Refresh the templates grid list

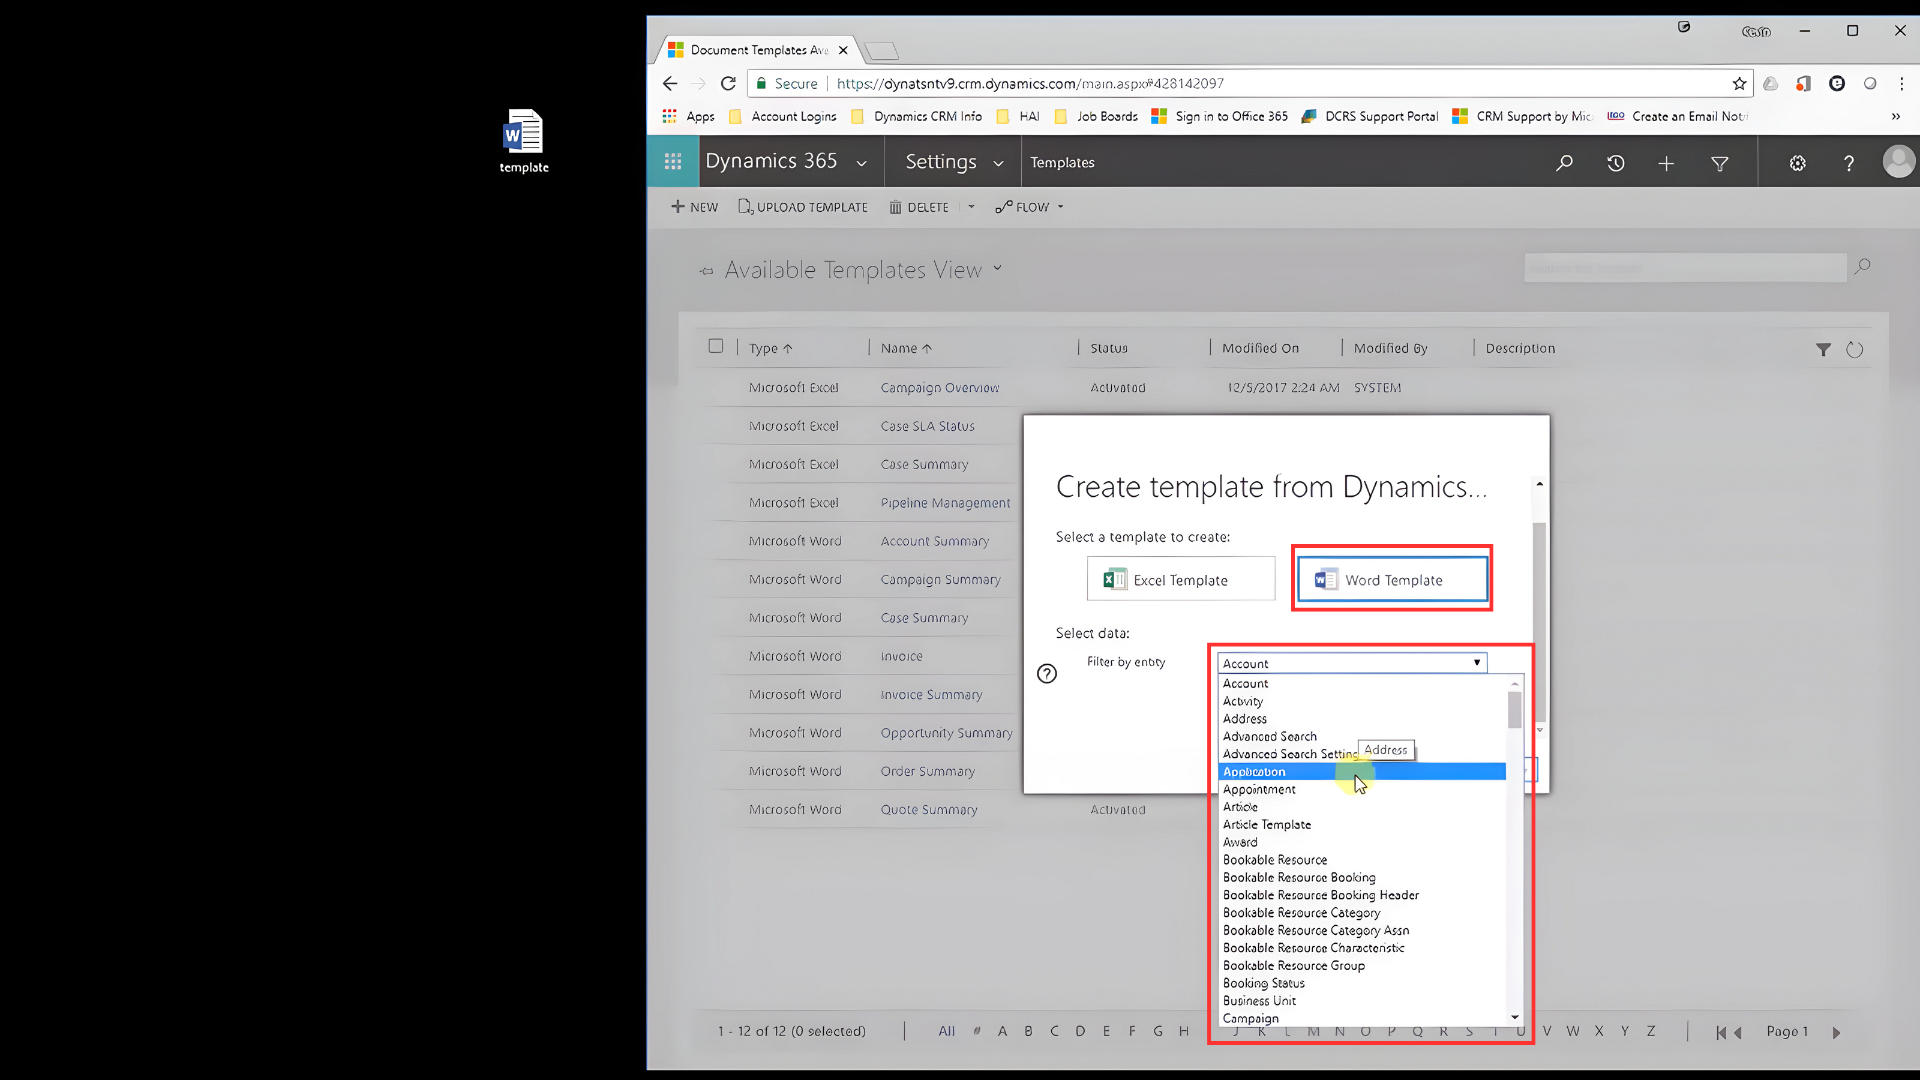click(1854, 349)
